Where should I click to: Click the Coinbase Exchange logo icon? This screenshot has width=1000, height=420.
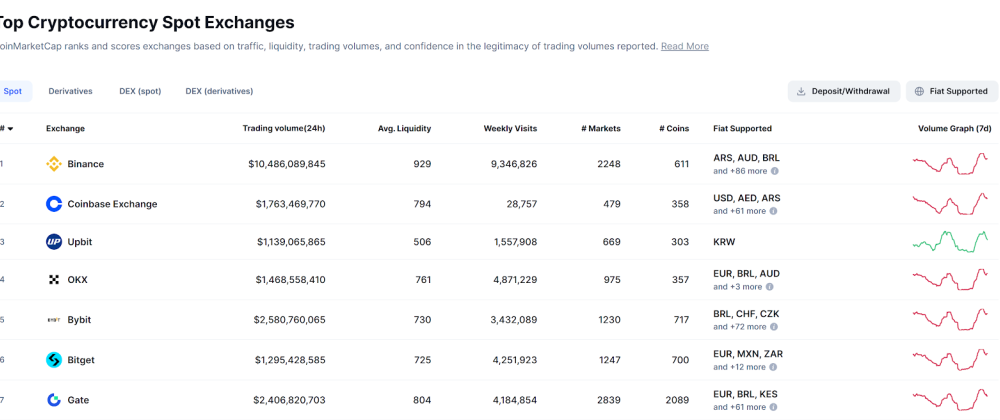(54, 204)
